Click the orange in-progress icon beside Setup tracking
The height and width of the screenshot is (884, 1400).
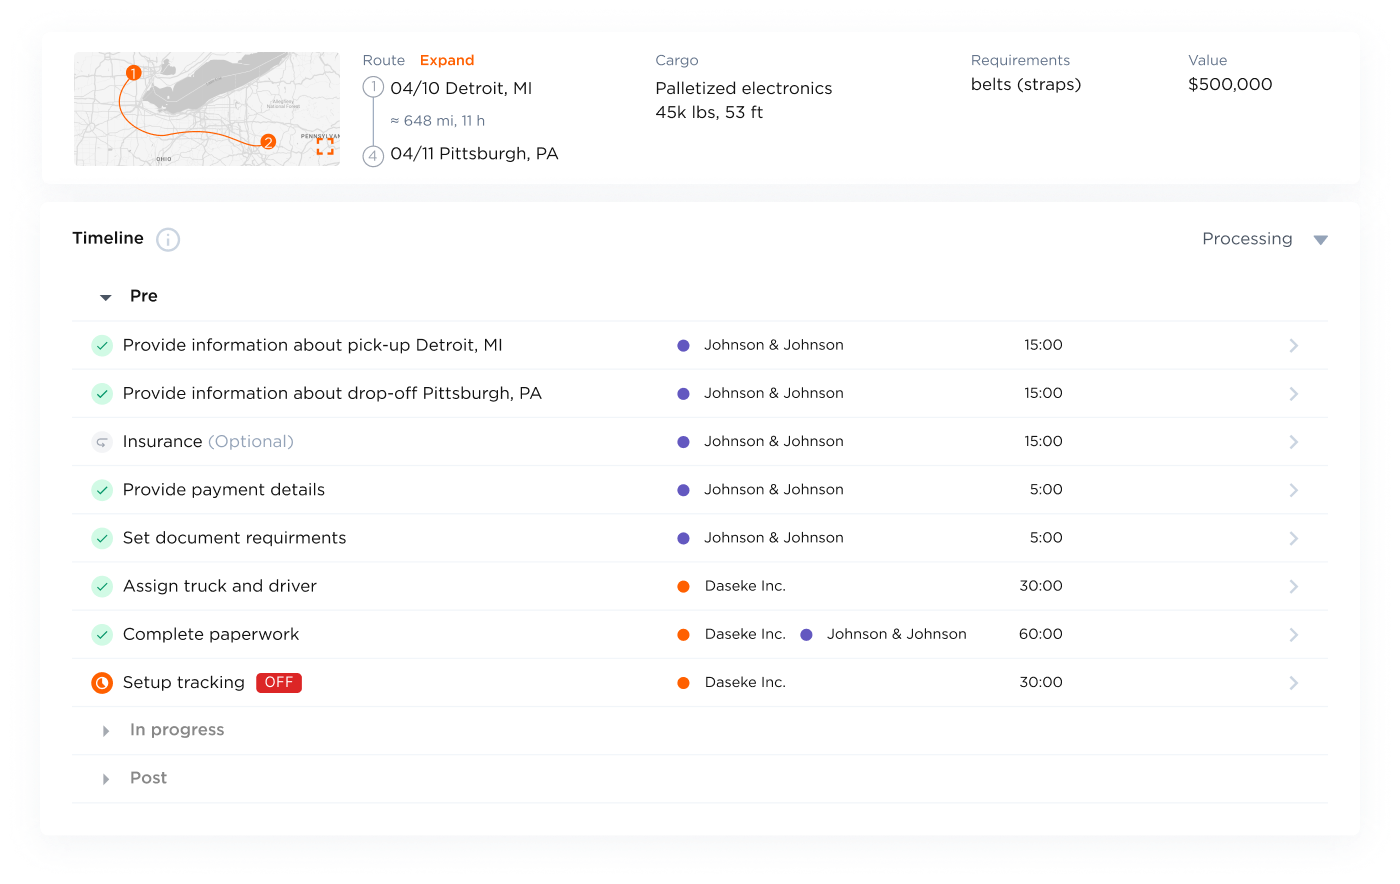pyautogui.click(x=102, y=683)
